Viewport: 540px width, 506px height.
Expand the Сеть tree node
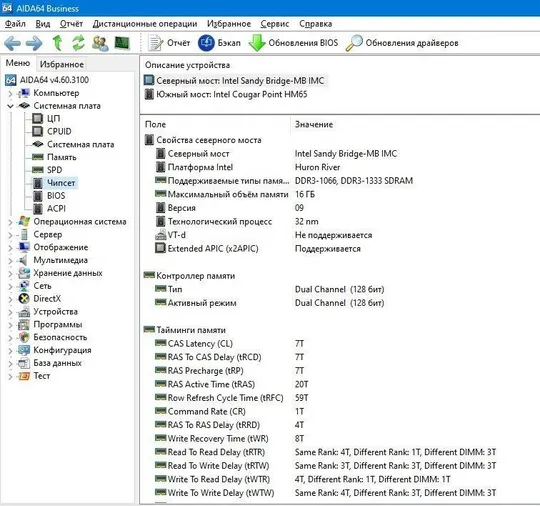[10, 286]
